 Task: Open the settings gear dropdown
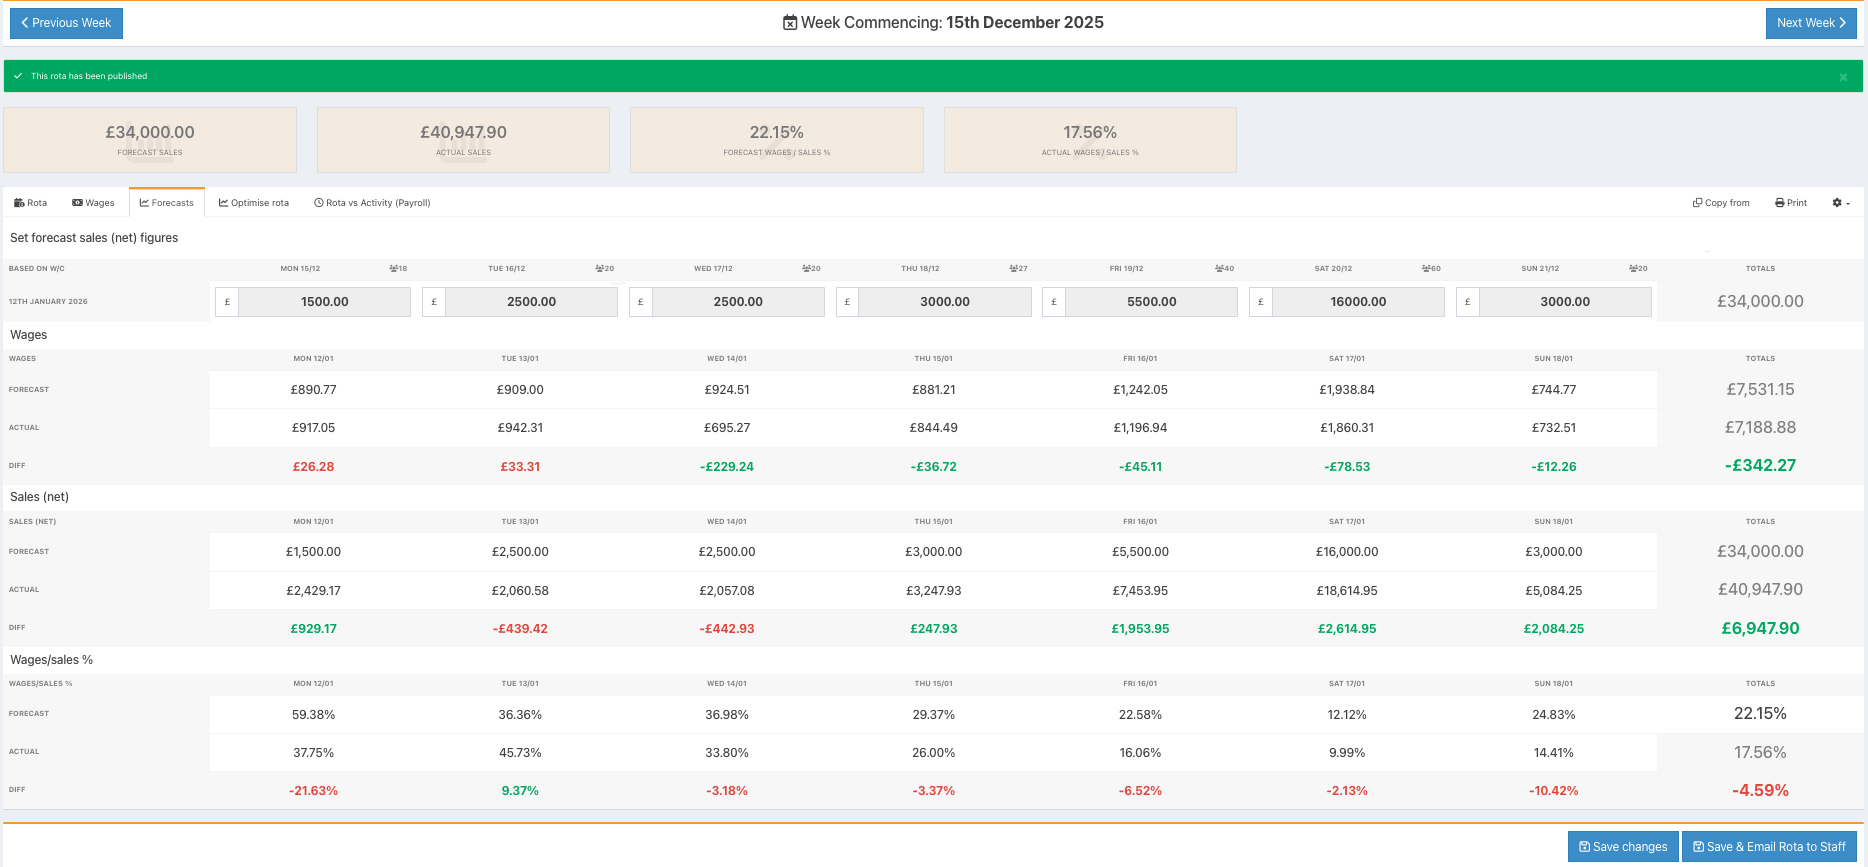click(1840, 203)
